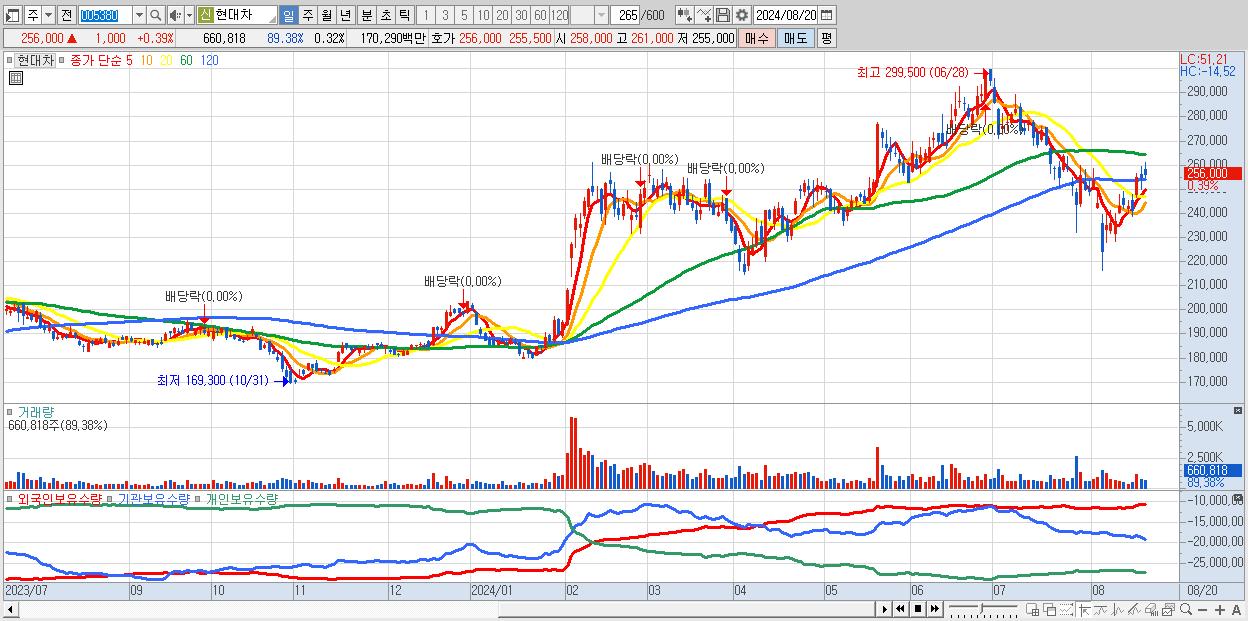
Task: Choose the 3 interval button
Action: pos(445,15)
